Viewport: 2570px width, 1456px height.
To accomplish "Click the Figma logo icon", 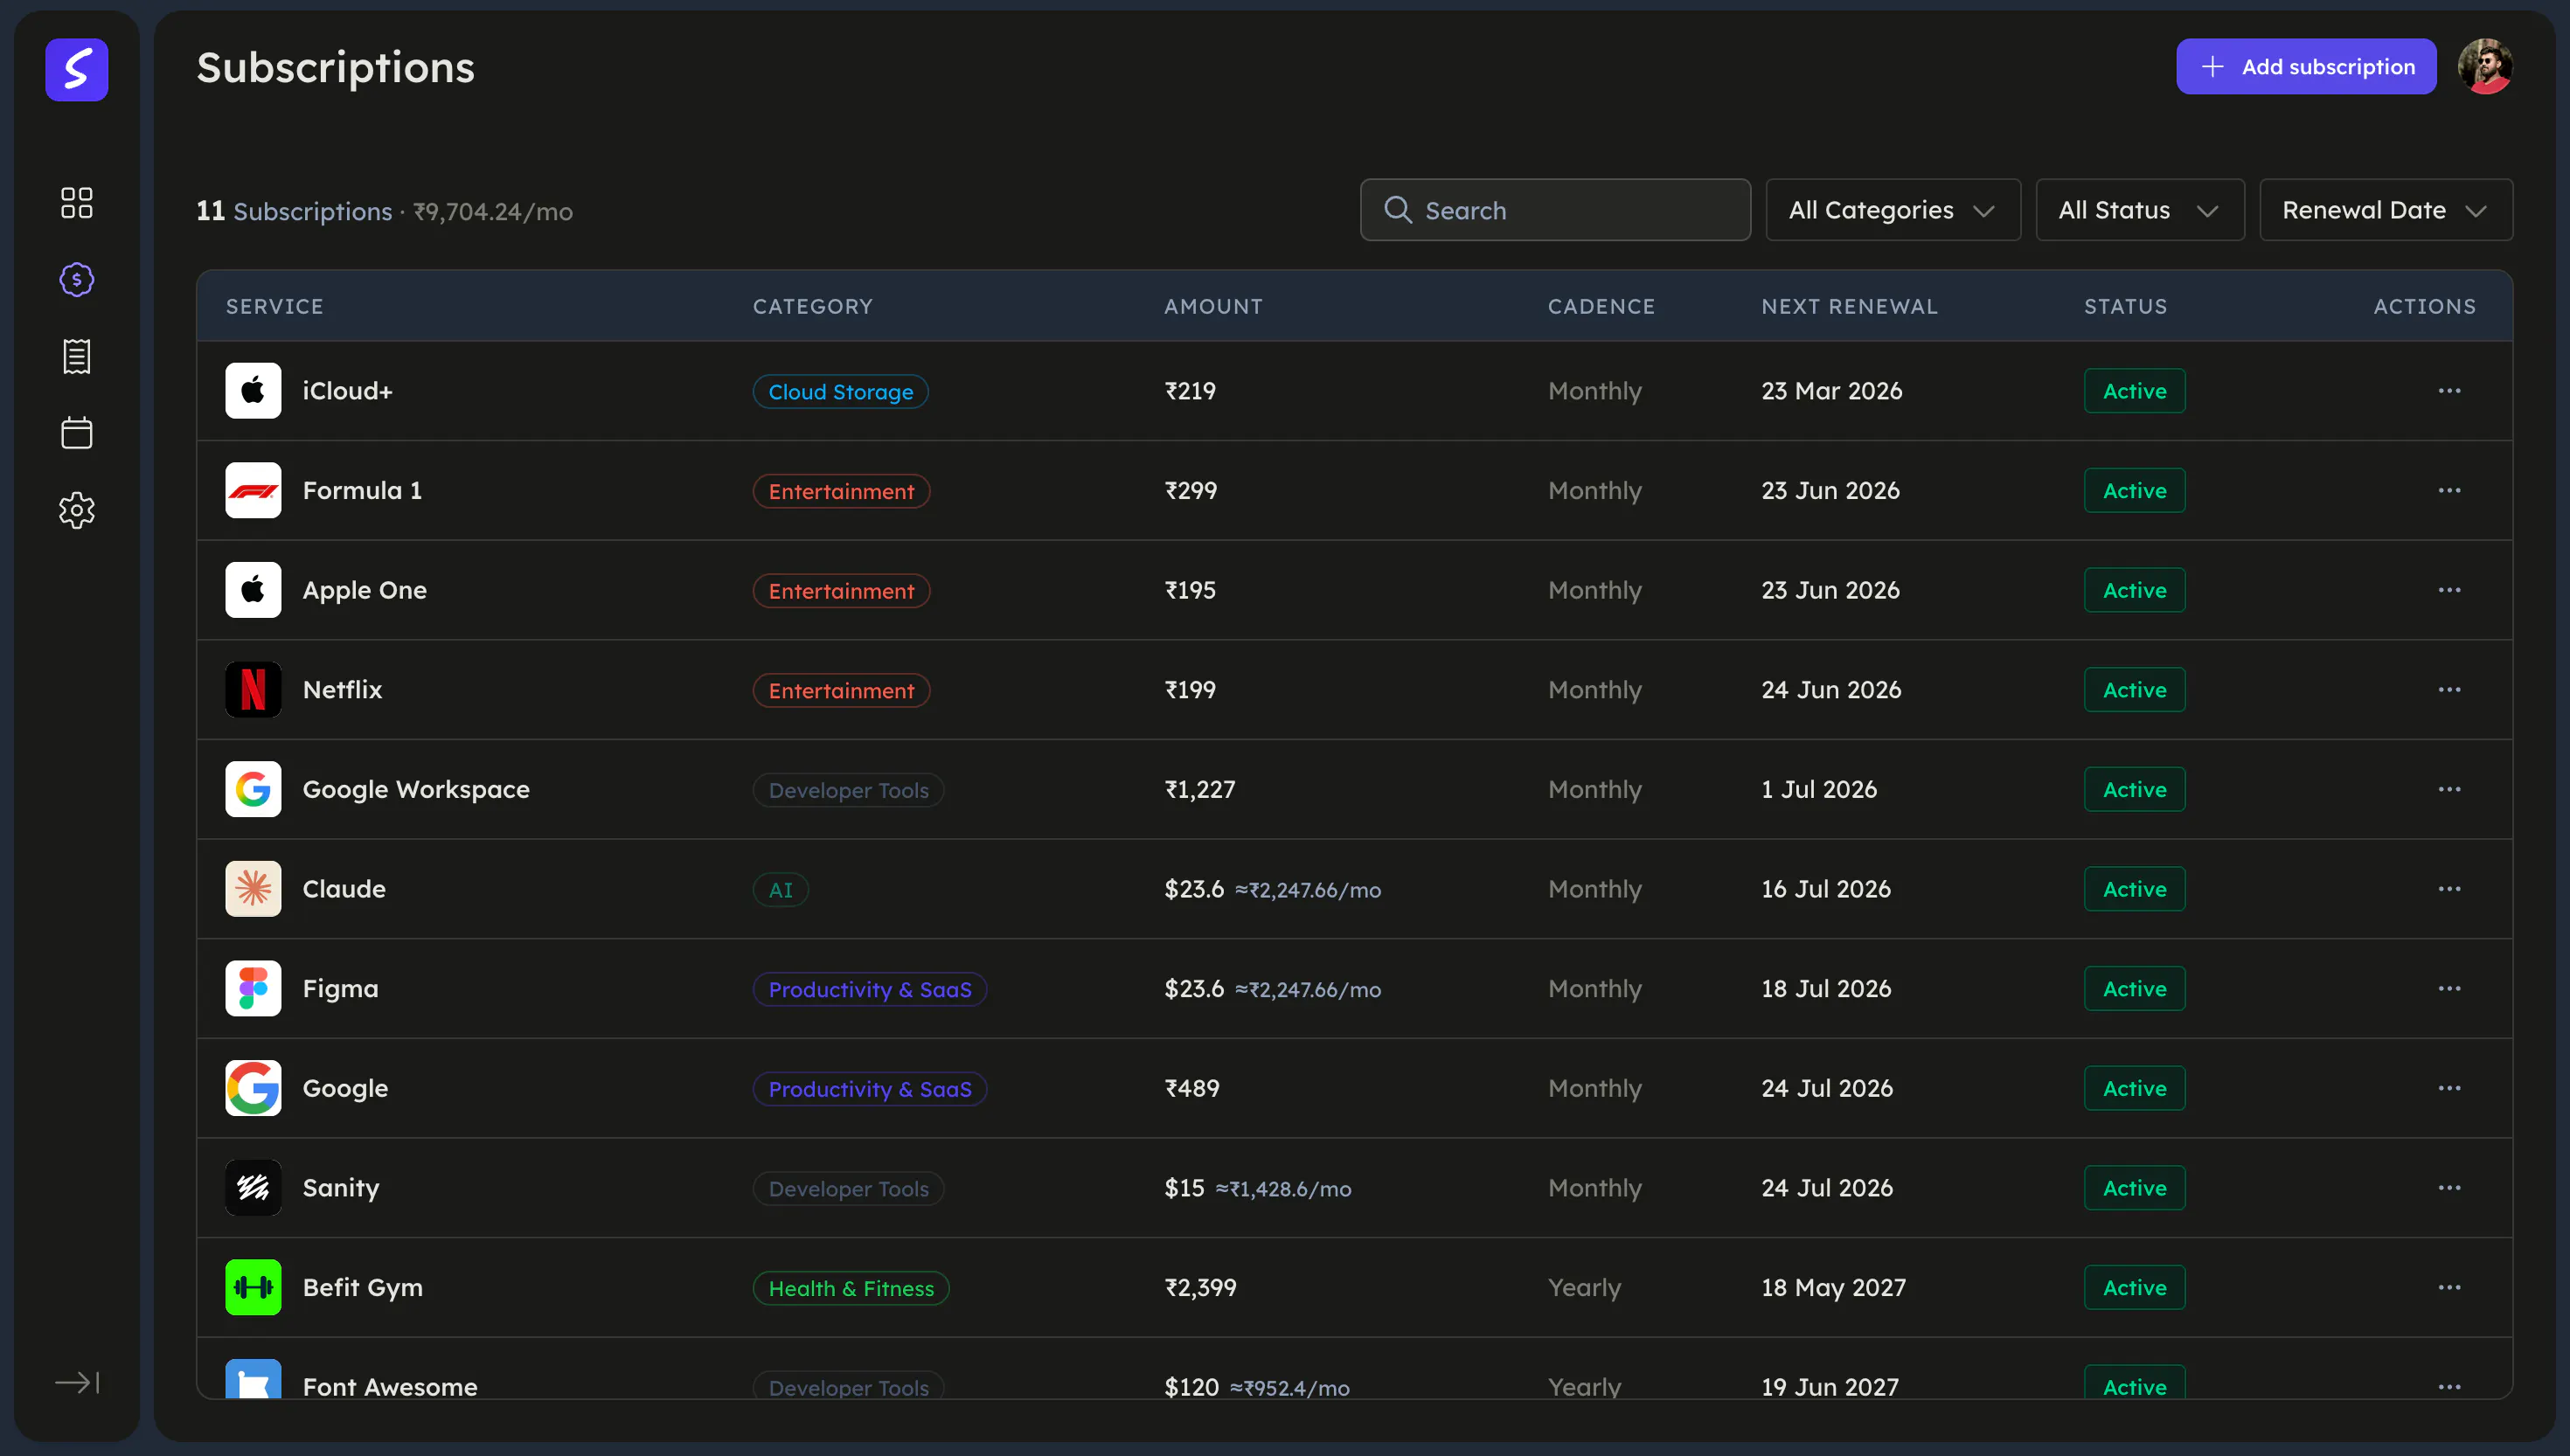I will tap(253, 989).
